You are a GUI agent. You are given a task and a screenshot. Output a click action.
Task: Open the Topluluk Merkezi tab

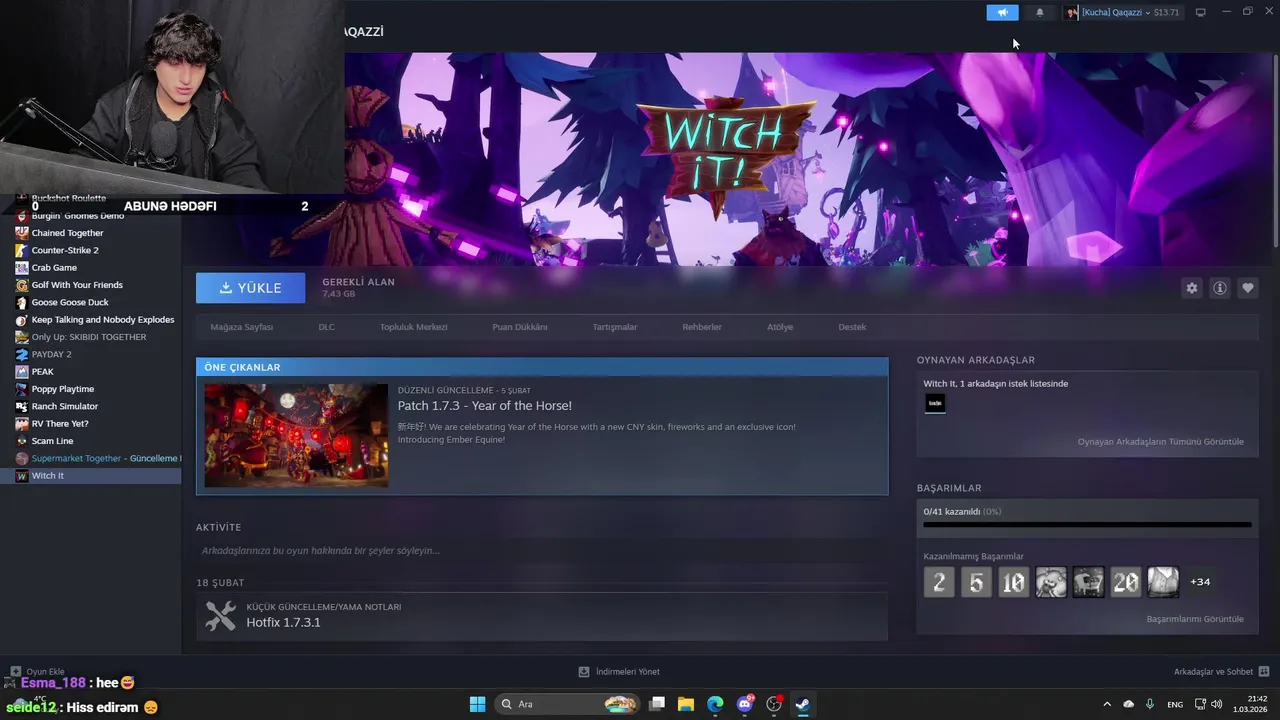point(413,327)
